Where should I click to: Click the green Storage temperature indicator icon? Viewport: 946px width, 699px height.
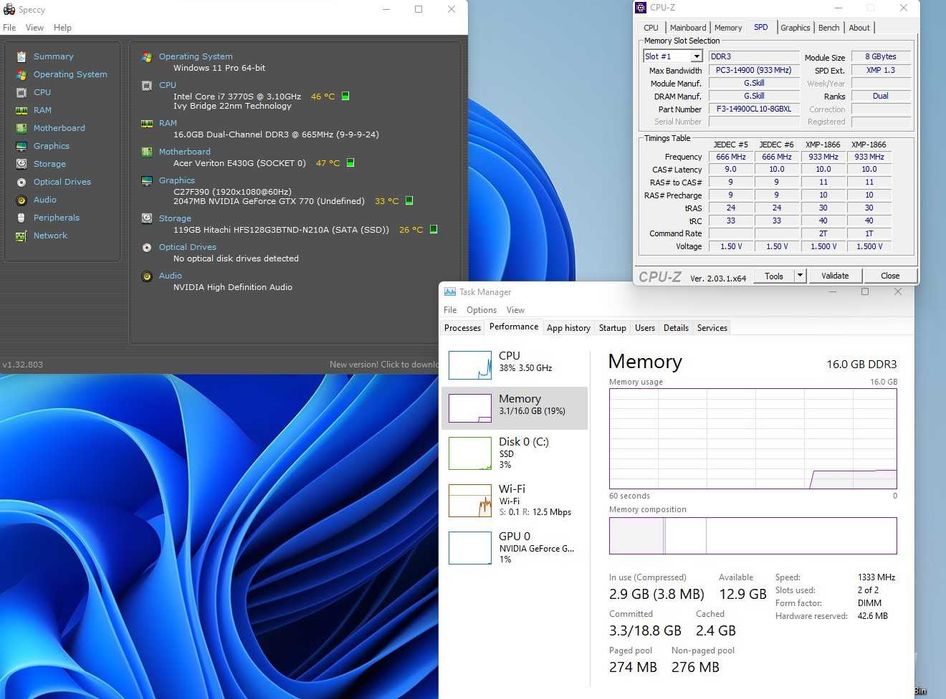click(433, 229)
